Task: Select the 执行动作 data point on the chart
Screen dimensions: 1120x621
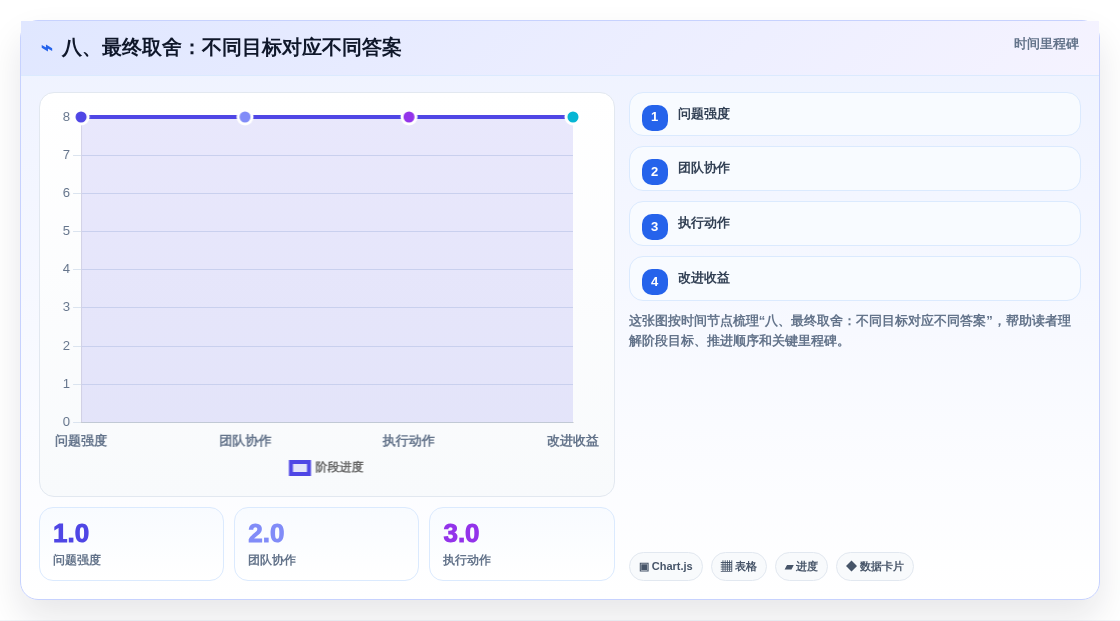Action: 409,117
